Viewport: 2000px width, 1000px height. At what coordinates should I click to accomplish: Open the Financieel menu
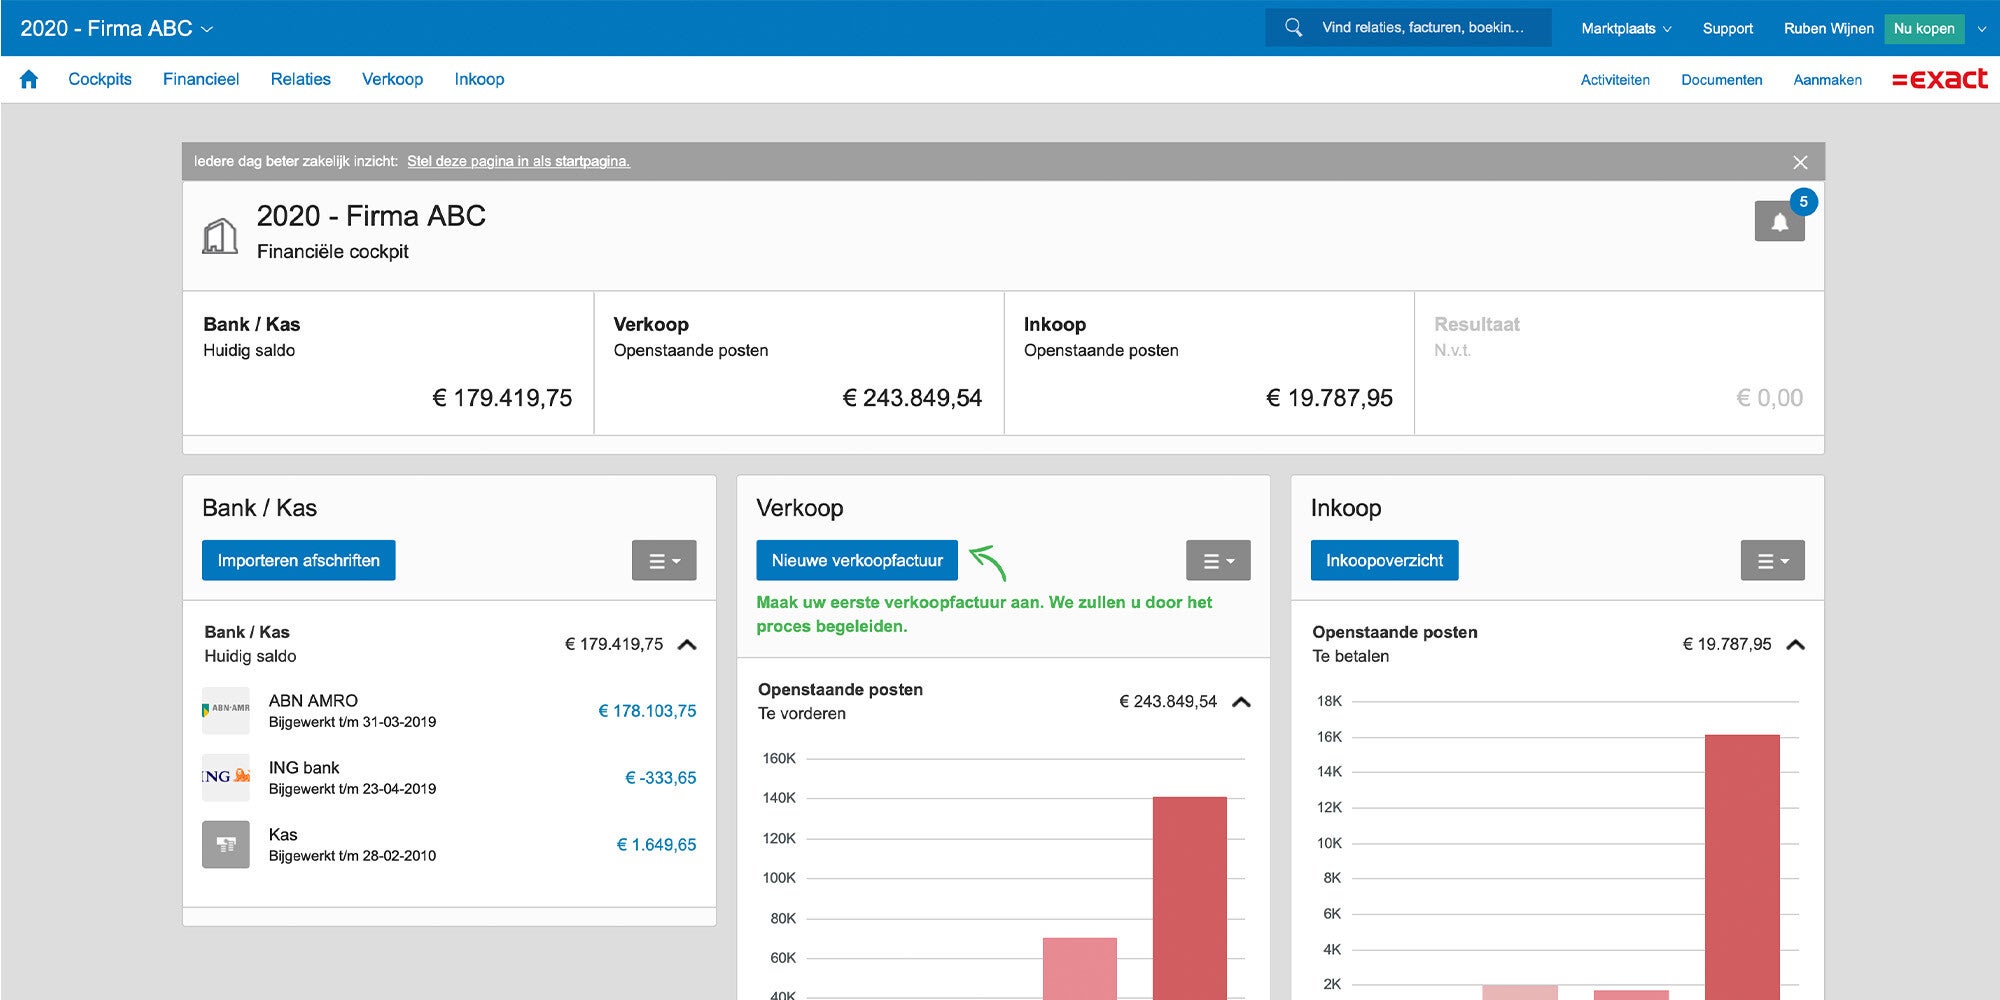tap(201, 79)
